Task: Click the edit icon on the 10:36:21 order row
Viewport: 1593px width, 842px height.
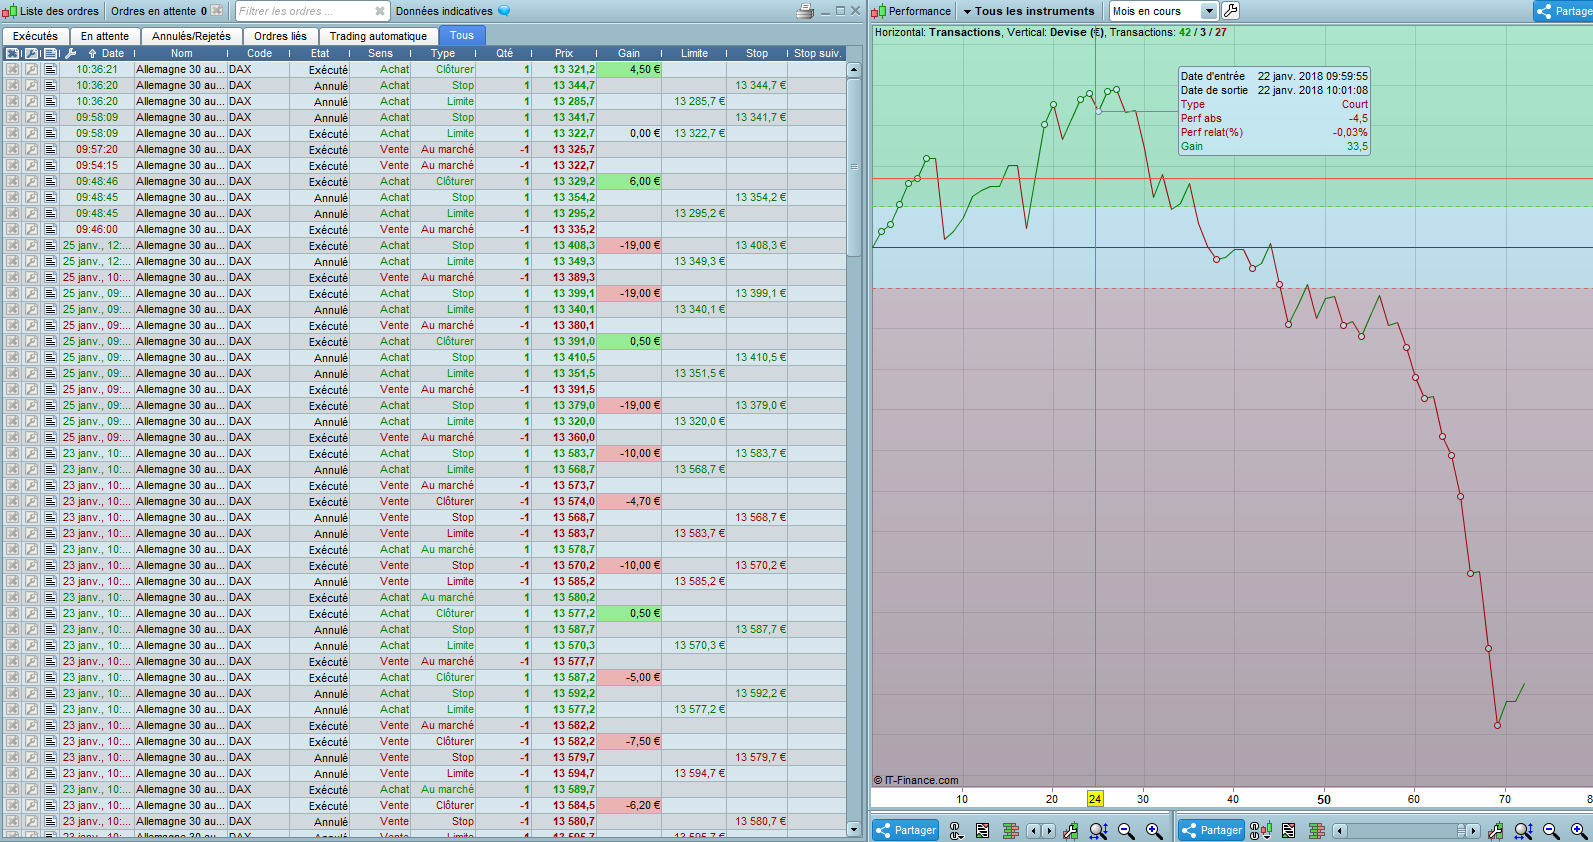Action: point(32,70)
